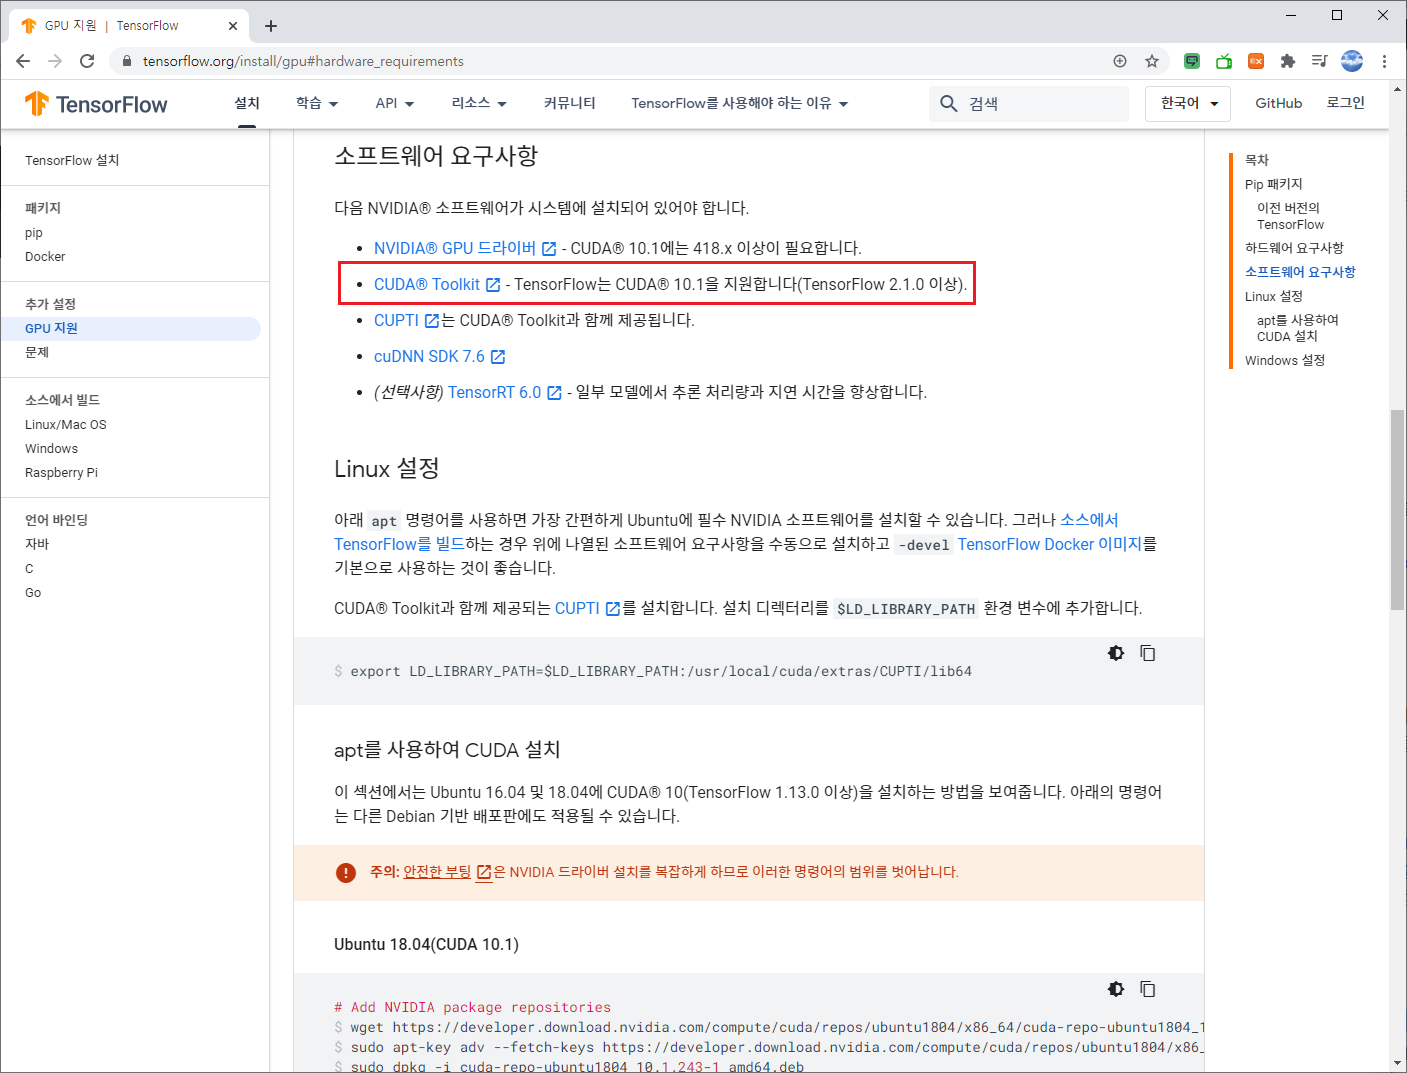Expand the API dropdown menu
The height and width of the screenshot is (1073, 1407).
coord(394,103)
